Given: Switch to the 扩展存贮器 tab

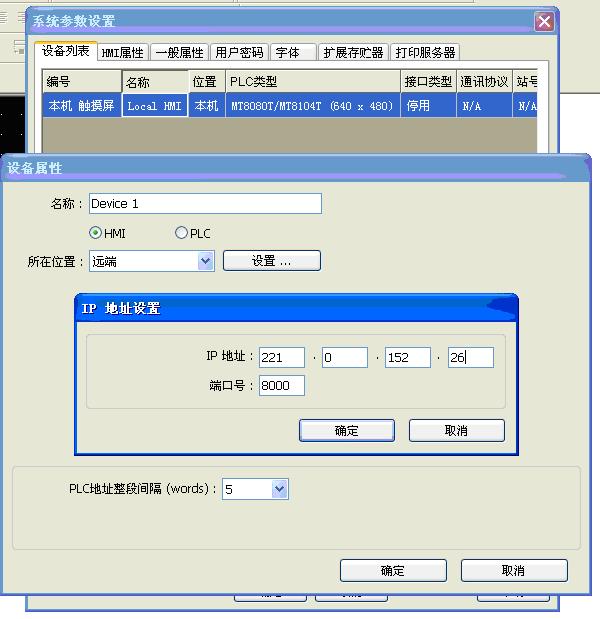Looking at the screenshot, I should click(353, 53).
